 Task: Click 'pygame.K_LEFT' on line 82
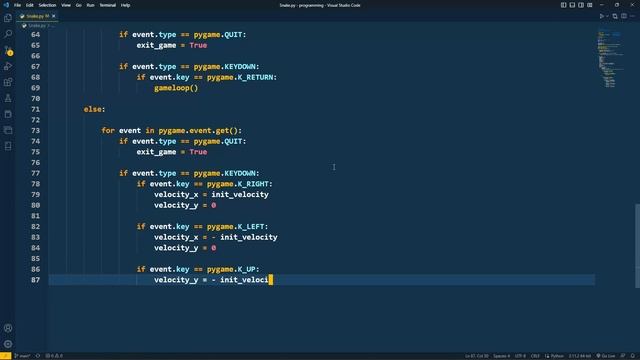[235, 227]
